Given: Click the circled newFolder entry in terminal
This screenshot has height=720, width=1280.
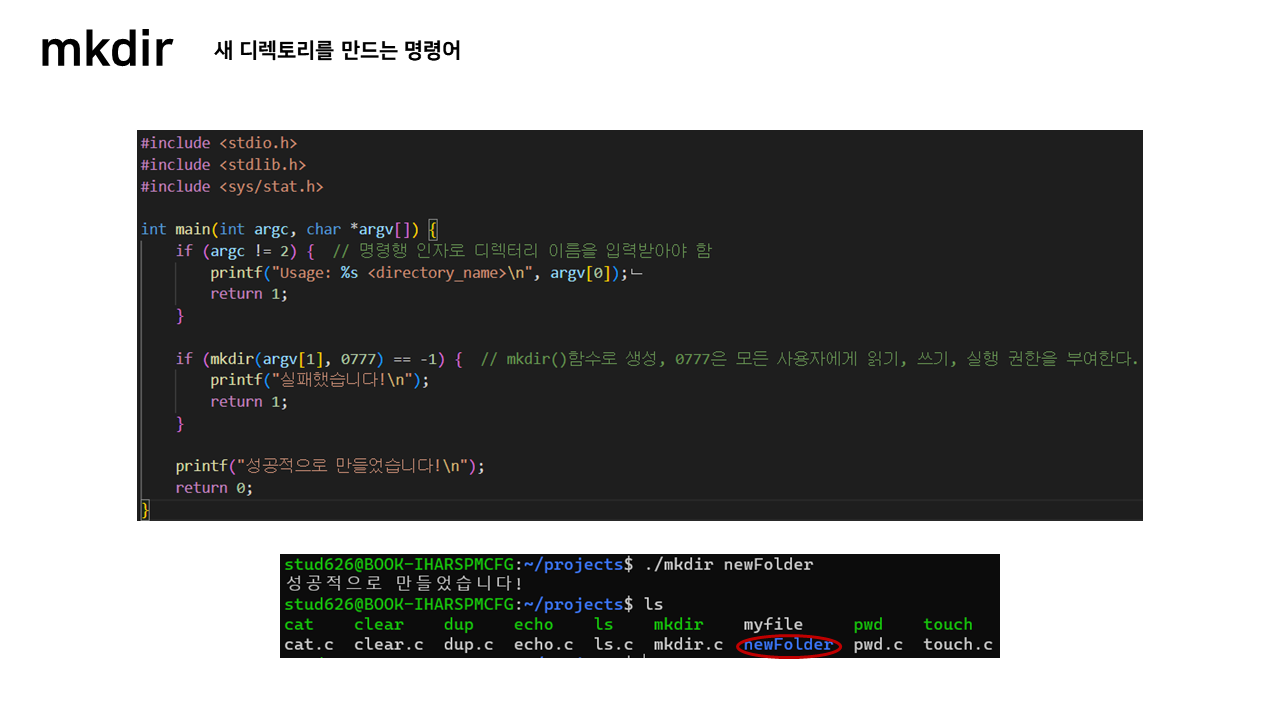Looking at the screenshot, I should 789,644.
